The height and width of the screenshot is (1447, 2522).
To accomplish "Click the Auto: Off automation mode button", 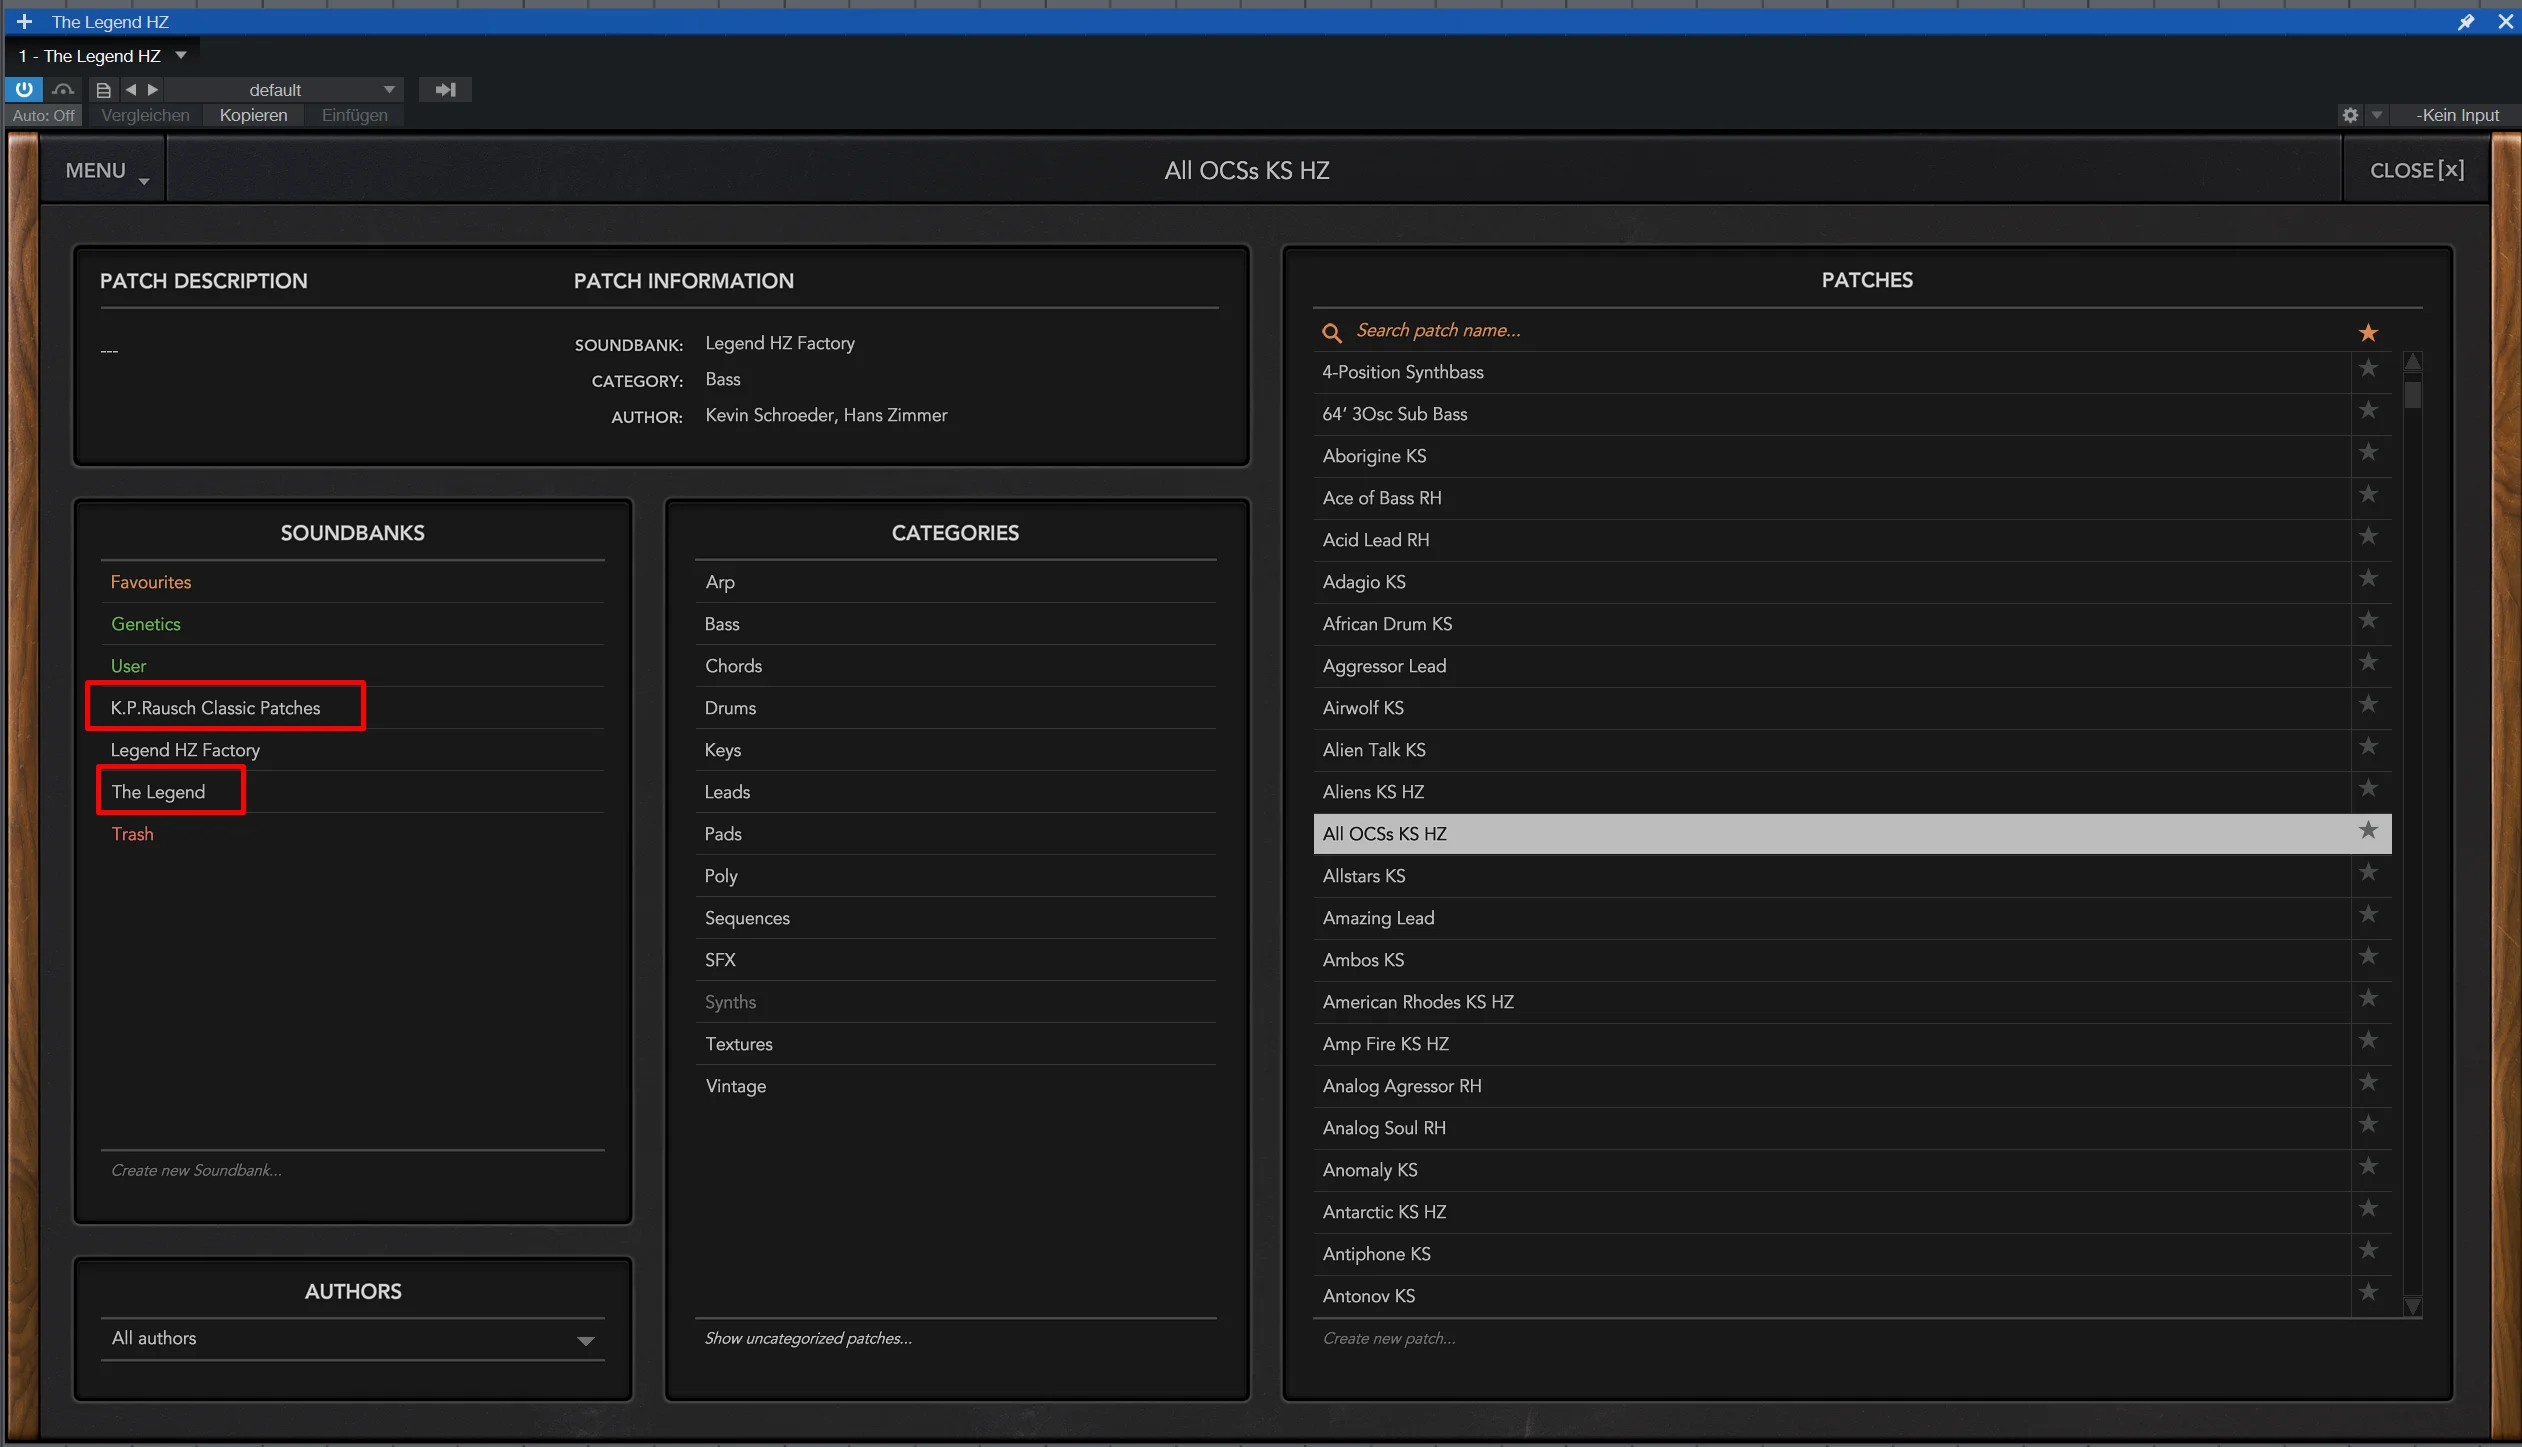I will tap(43, 115).
